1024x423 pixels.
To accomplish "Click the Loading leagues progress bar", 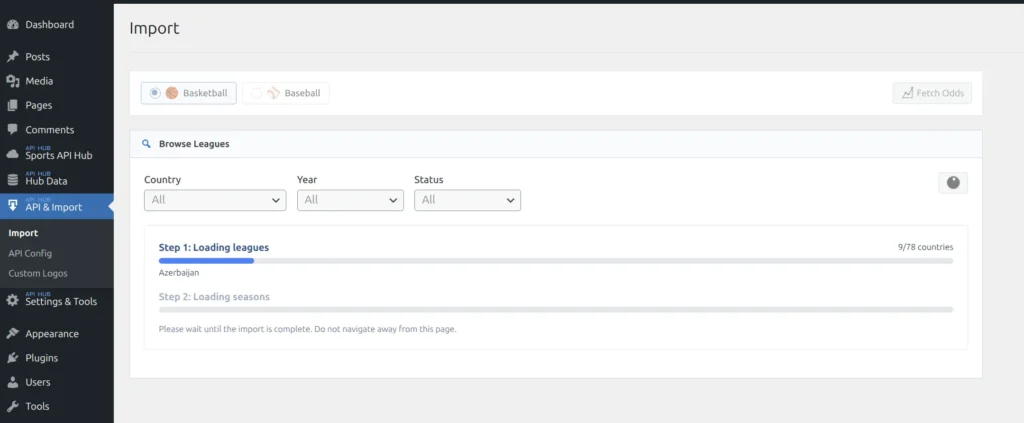I will (x=556, y=260).
